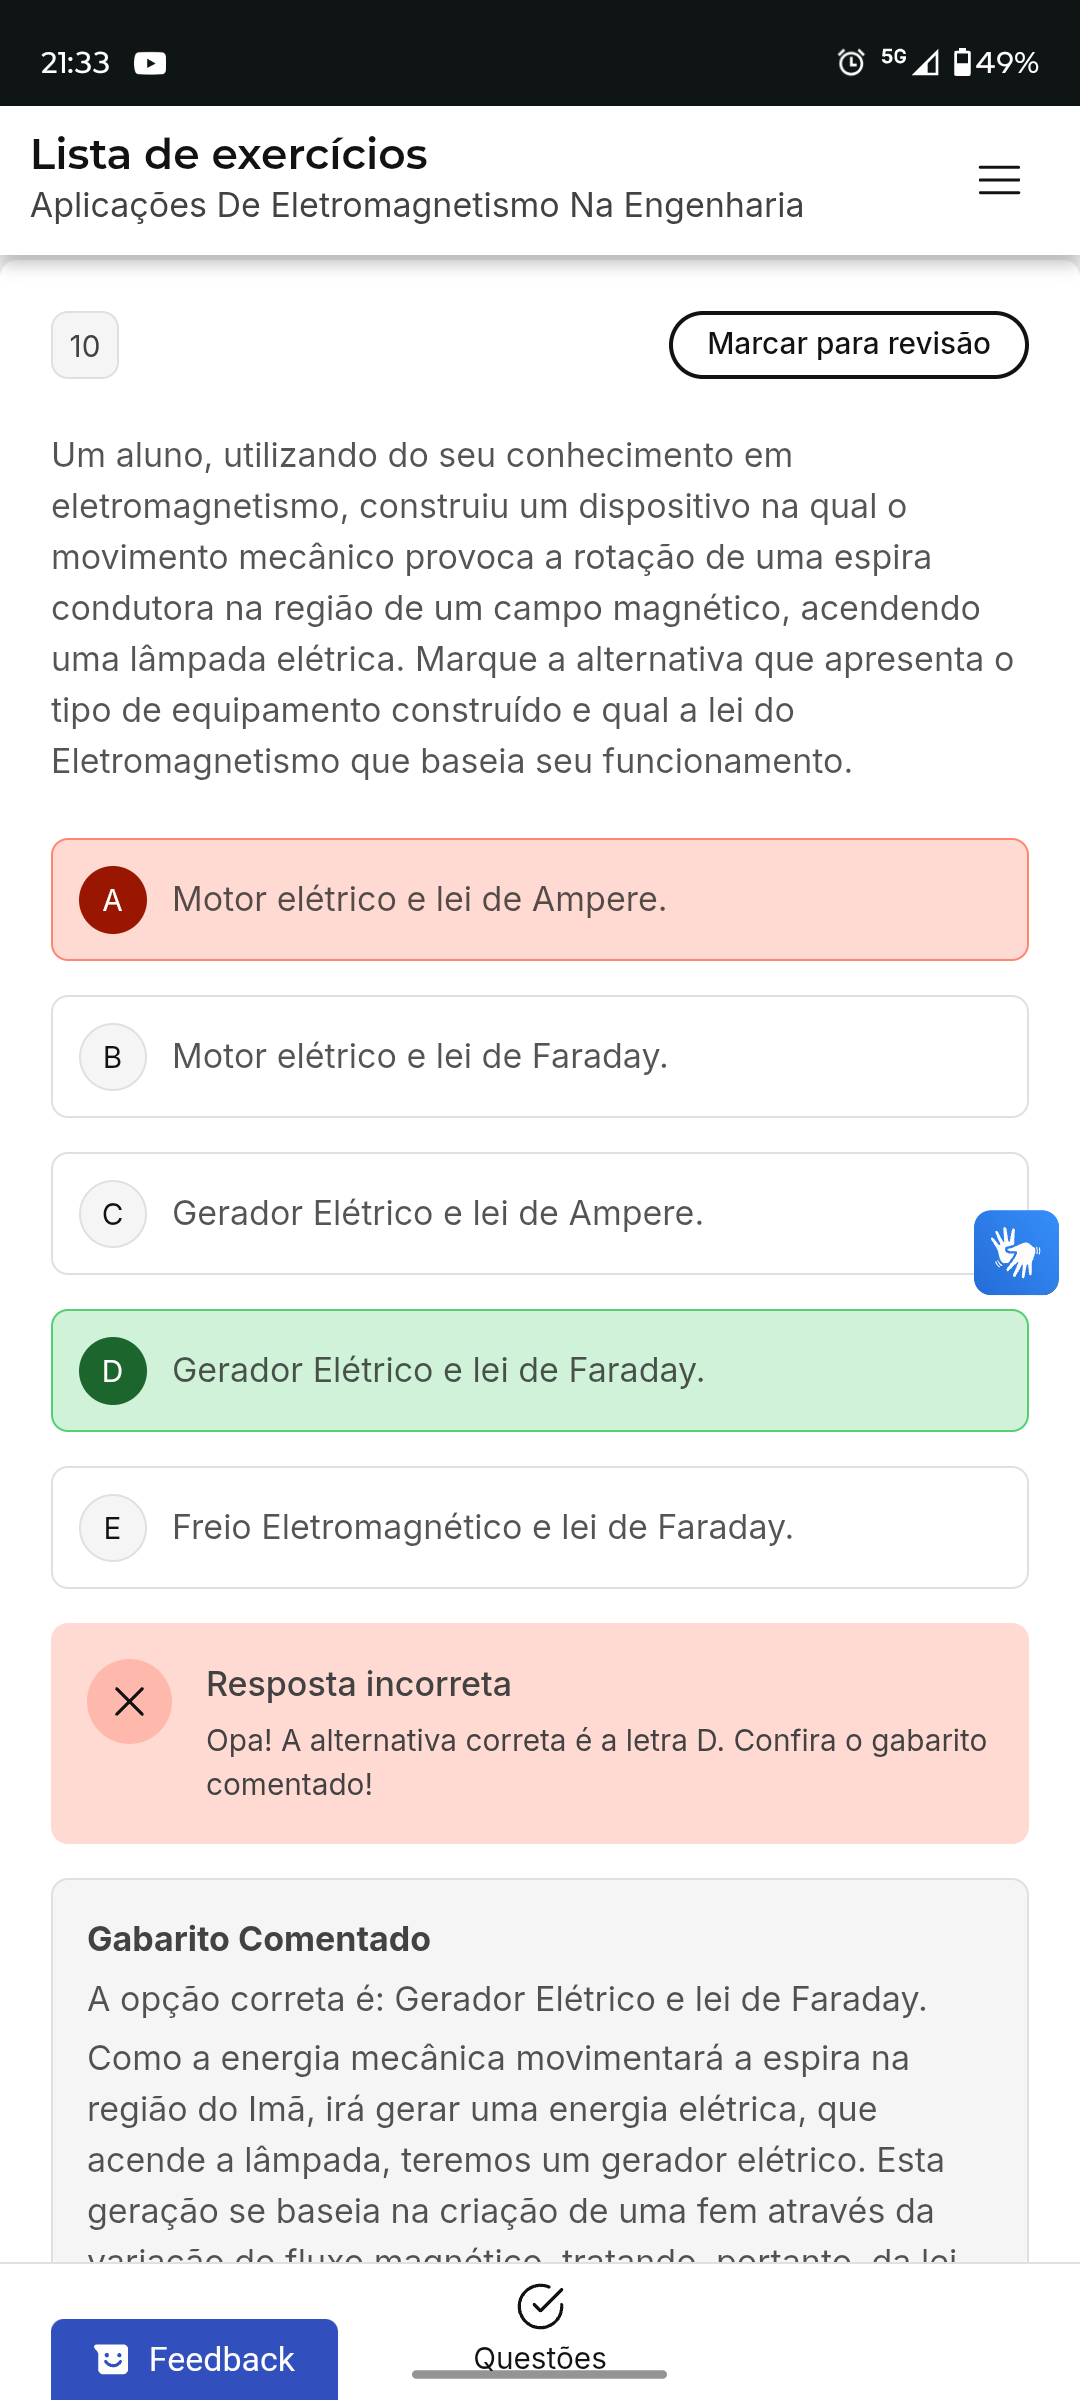Tap the Lista de exercícios title
1080x2400 pixels.
pos(229,155)
